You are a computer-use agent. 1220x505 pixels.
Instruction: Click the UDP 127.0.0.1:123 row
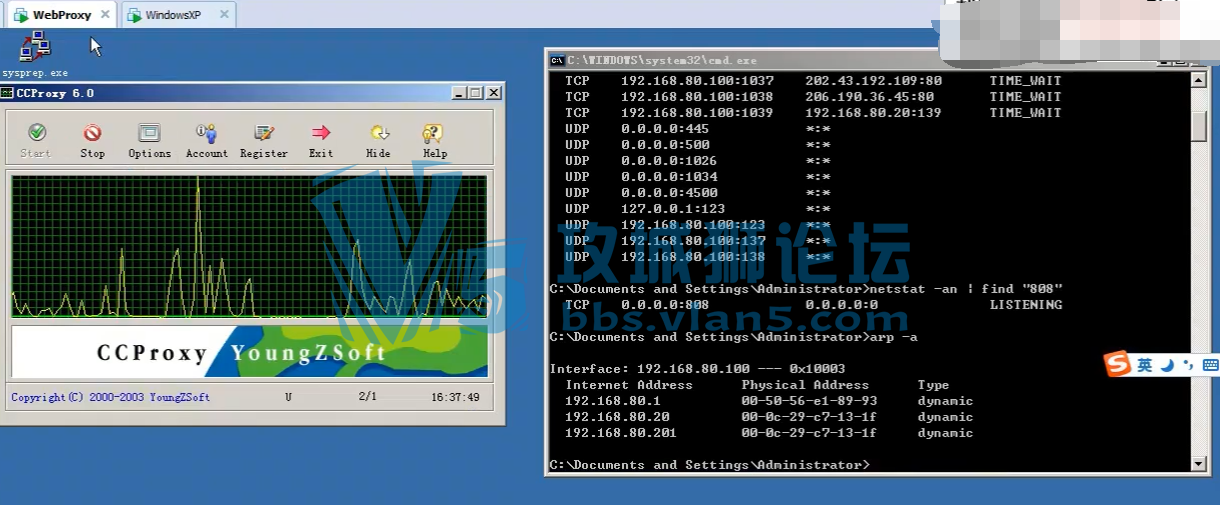click(698, 209)
